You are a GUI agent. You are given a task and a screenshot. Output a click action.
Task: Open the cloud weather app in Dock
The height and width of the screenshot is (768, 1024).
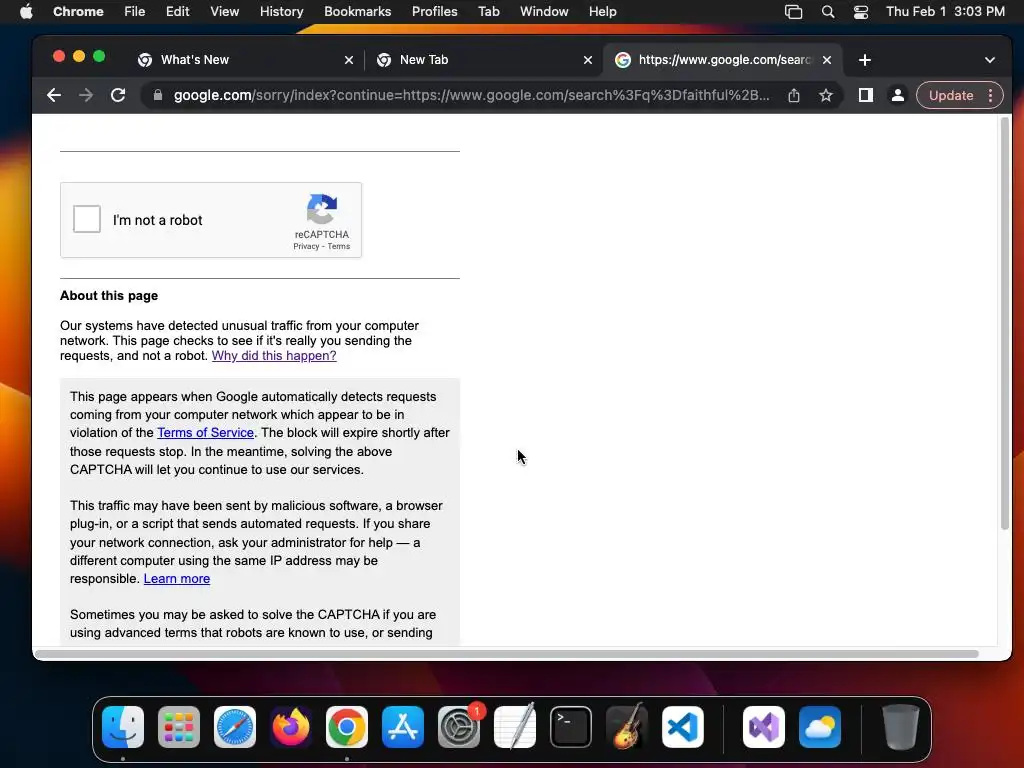[x=820, y=727]
